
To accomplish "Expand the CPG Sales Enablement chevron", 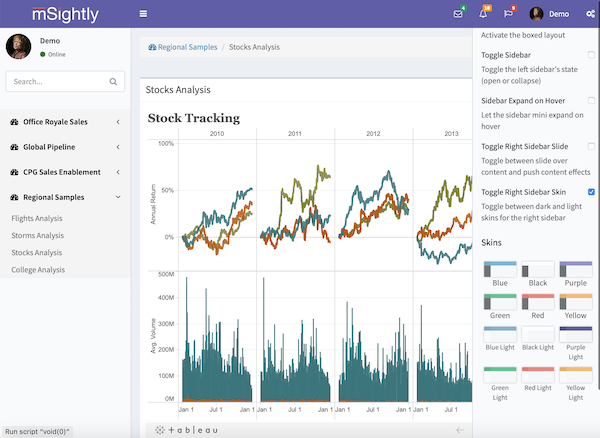I will click(x=118, y=173).
